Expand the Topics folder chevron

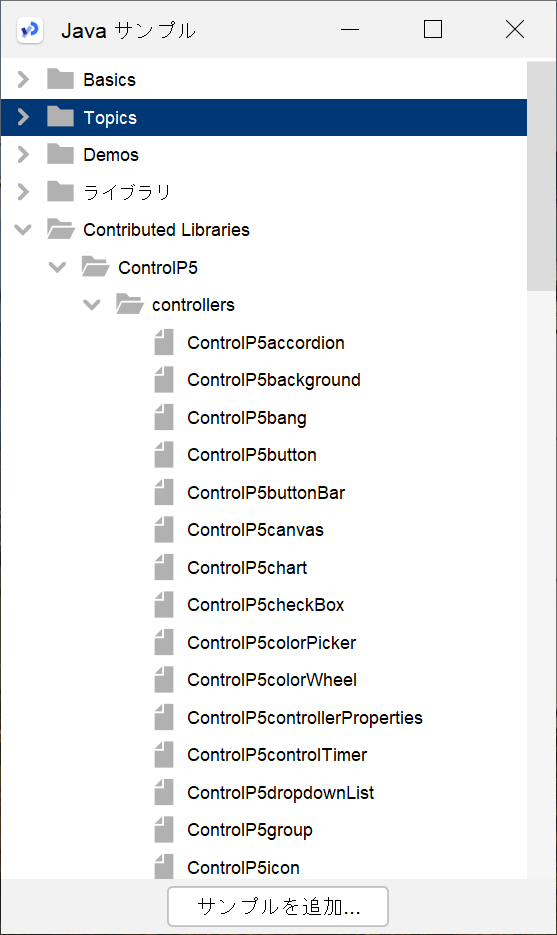point(23,116)
